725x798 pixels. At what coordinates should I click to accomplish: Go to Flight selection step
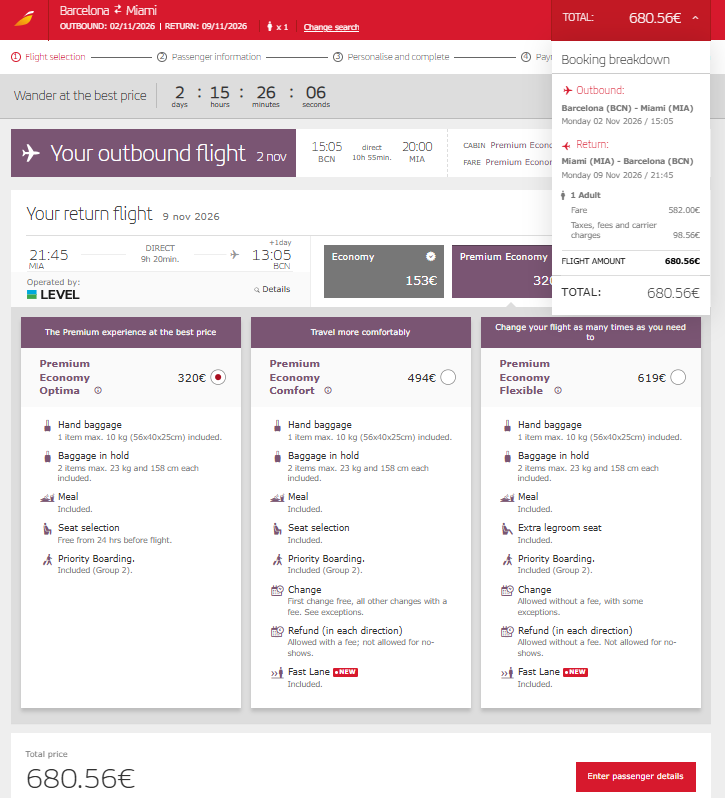coord(48,57)
